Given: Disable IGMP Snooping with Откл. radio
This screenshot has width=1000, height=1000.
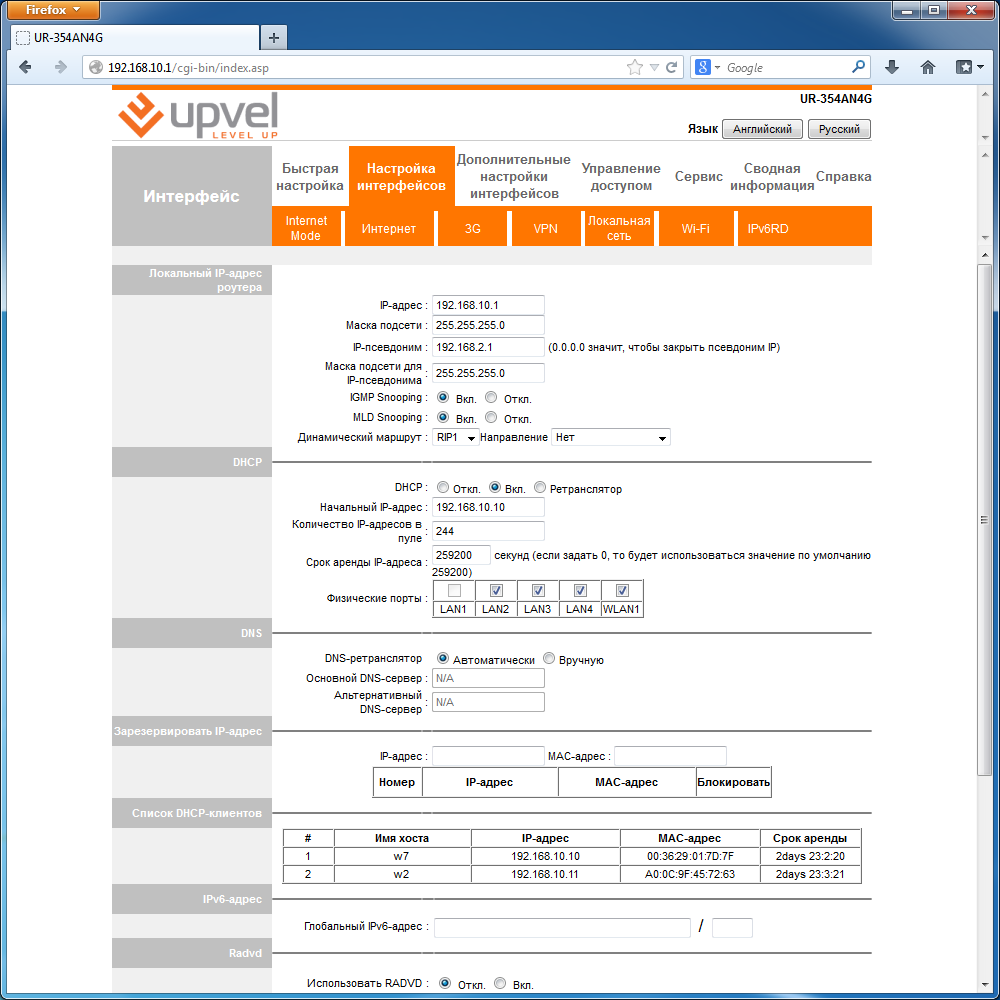Looking at the screenshot, I should [x=490, y=397].
